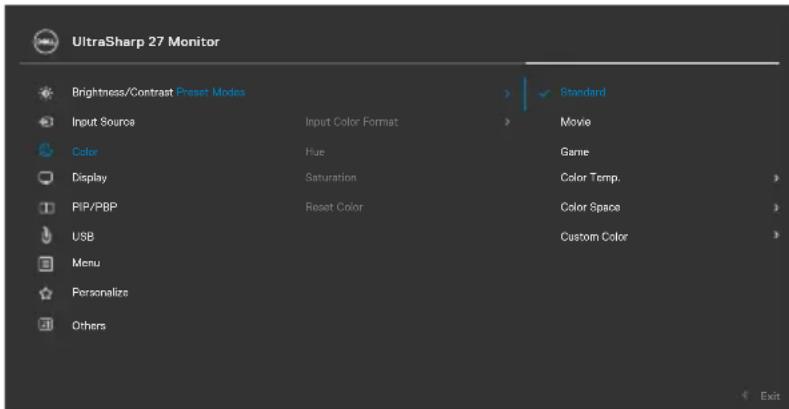
Task: Click the Standard checkmark
Action: (x=543, y=94)
